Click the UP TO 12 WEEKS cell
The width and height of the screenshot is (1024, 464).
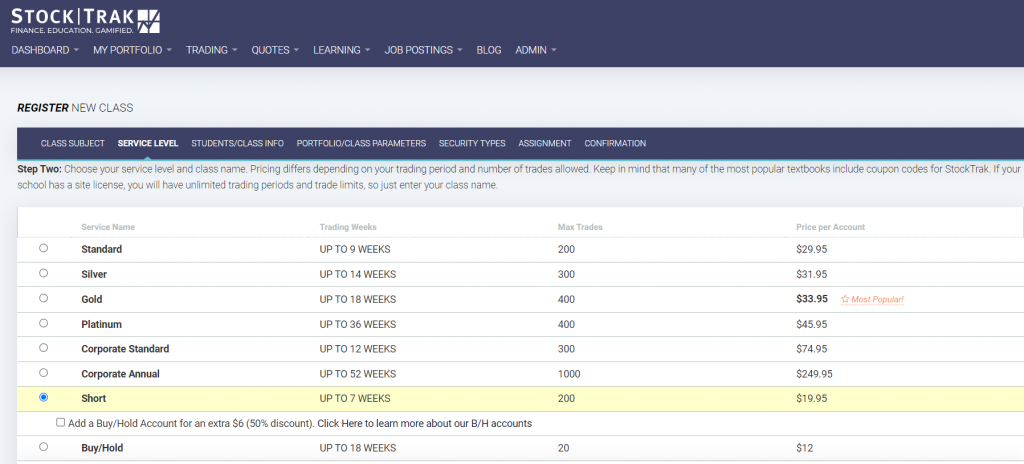(358, 349)
